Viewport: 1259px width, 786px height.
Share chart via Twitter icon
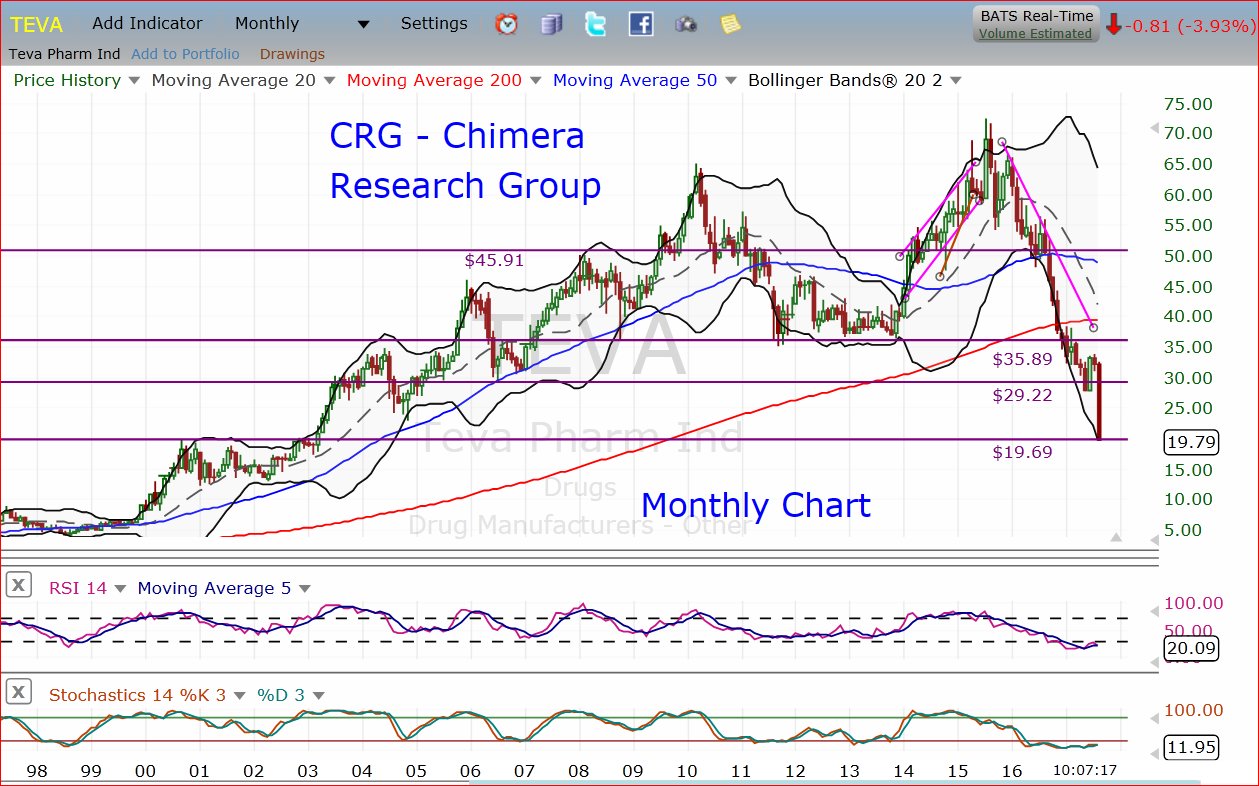pos(596,24)
